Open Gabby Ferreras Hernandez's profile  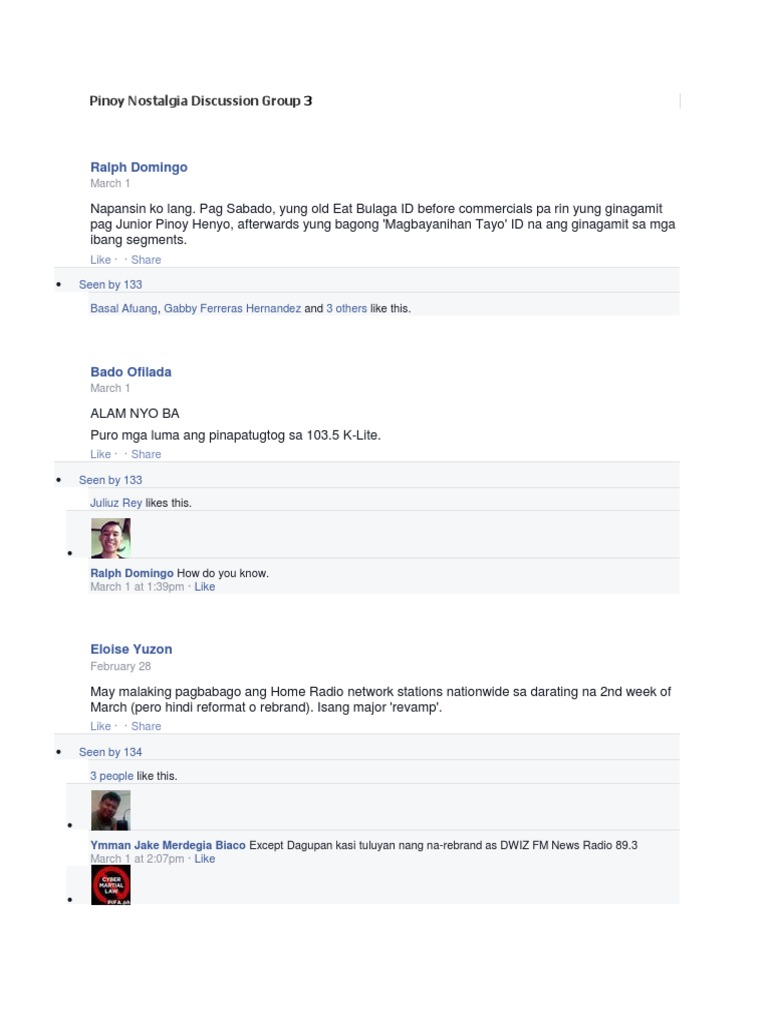[232, 308]
